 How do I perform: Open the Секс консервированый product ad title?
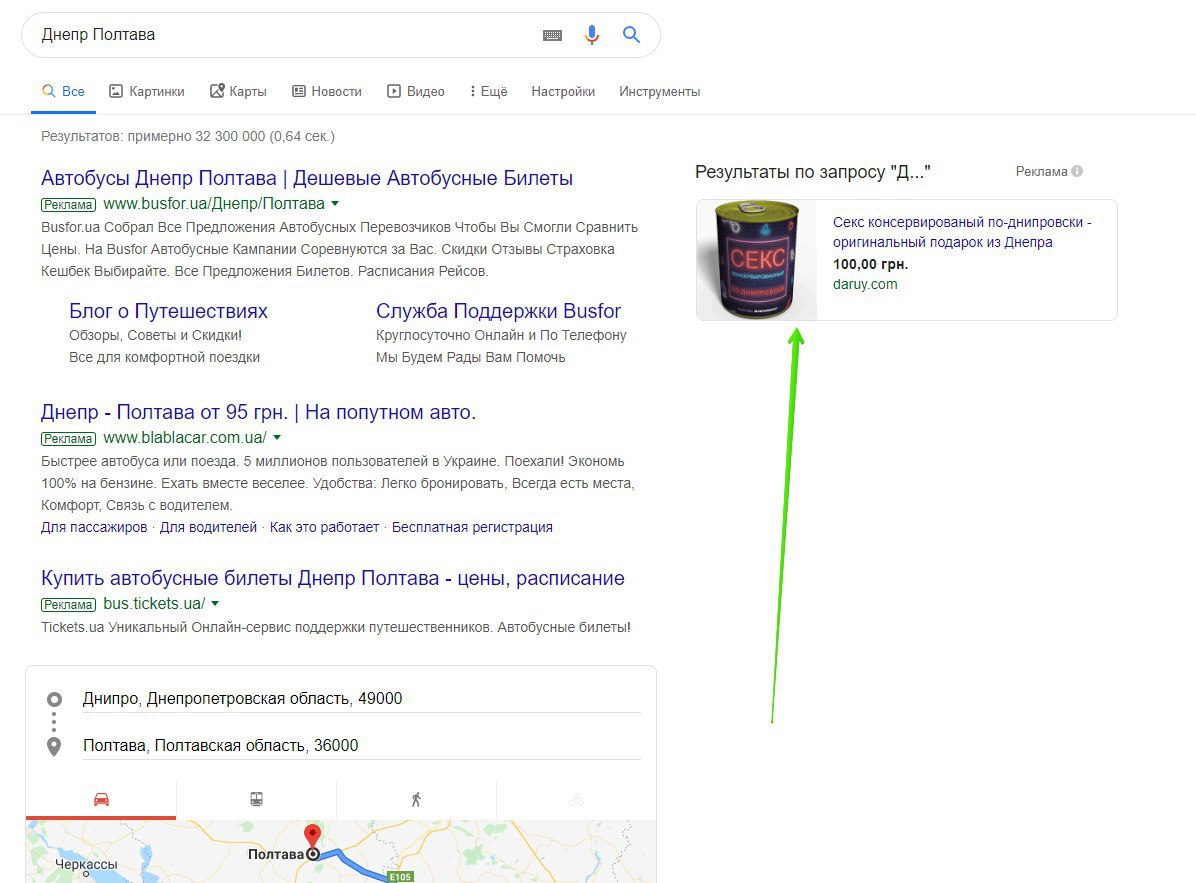962,232
